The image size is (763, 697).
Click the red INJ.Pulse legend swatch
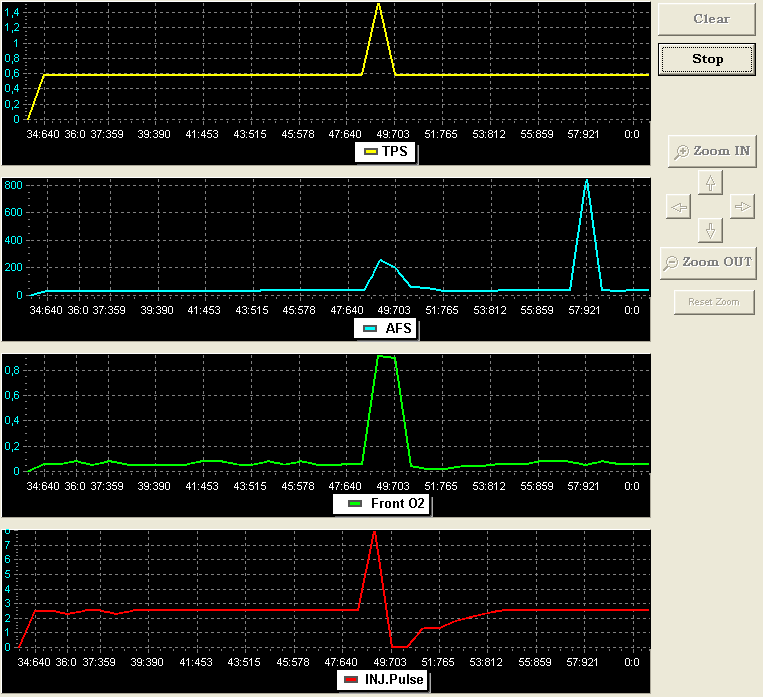(351, 681)
